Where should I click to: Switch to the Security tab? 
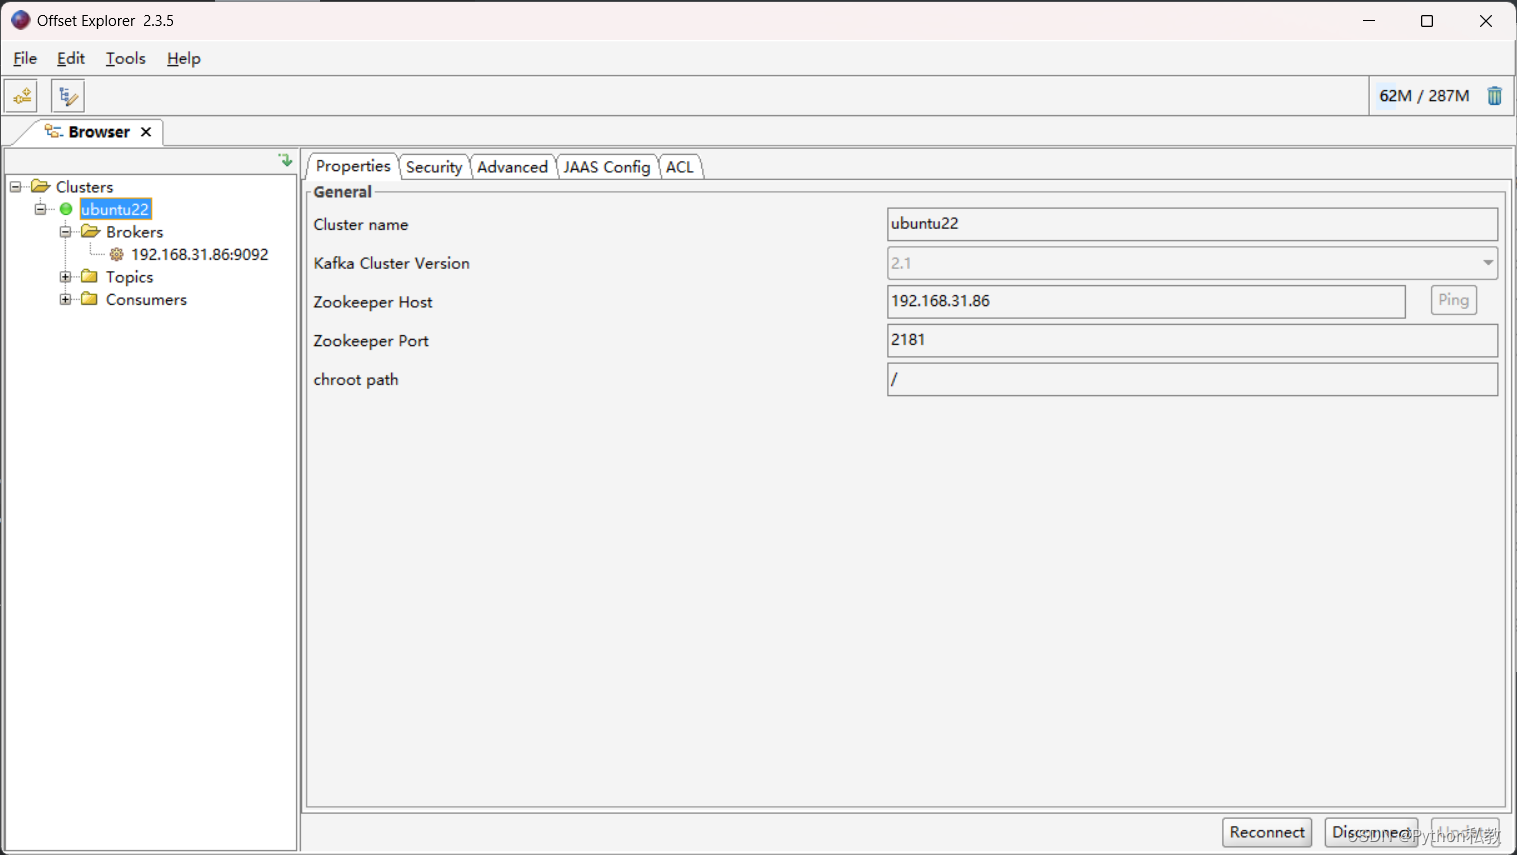(434, 167)
